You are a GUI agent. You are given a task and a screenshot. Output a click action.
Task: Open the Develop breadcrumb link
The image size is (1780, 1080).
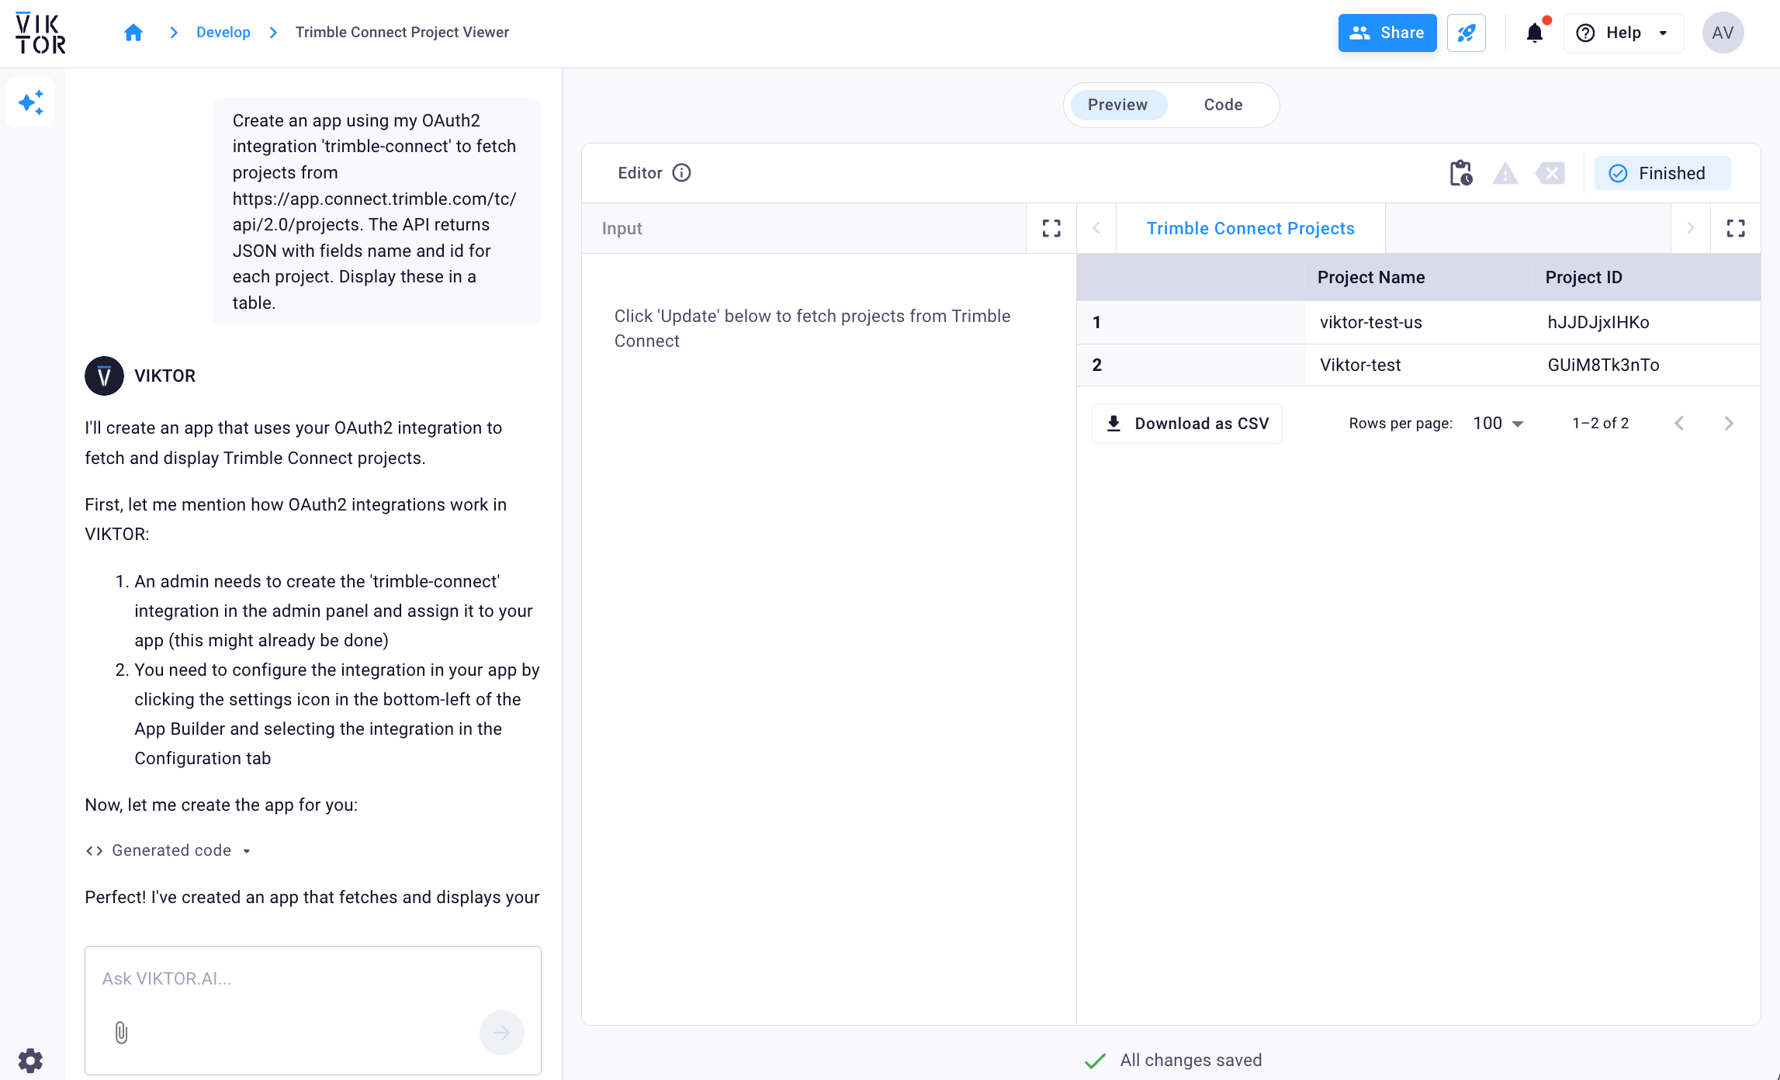tap(223, 32)
